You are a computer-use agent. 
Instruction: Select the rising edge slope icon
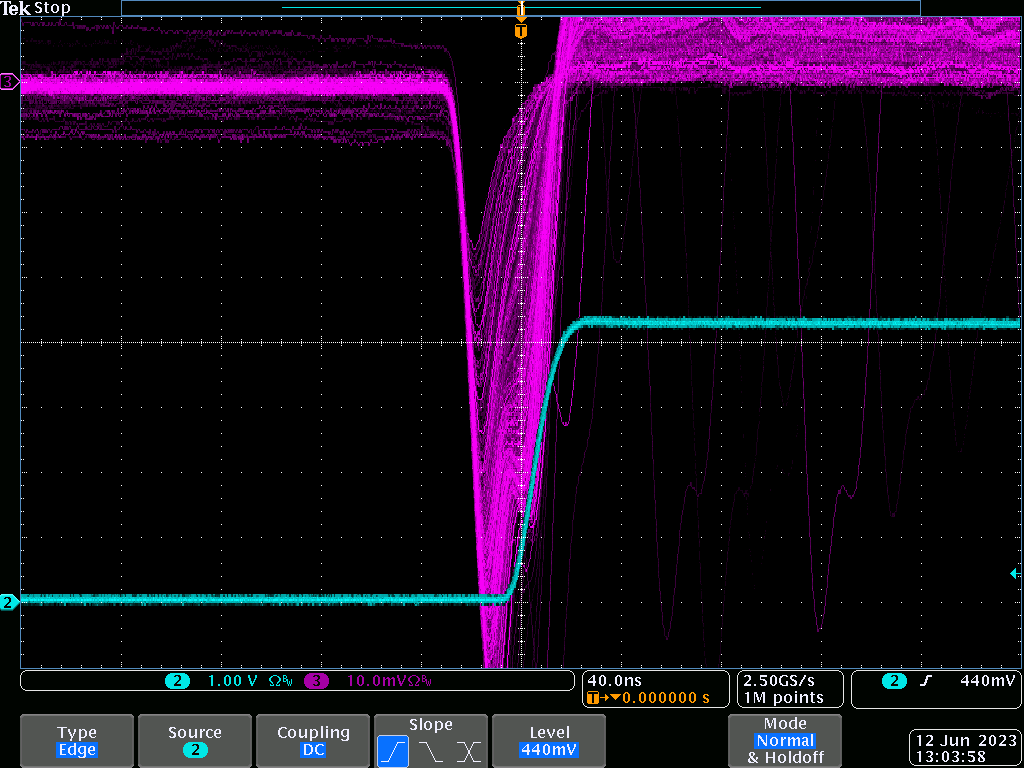[393, 751]
